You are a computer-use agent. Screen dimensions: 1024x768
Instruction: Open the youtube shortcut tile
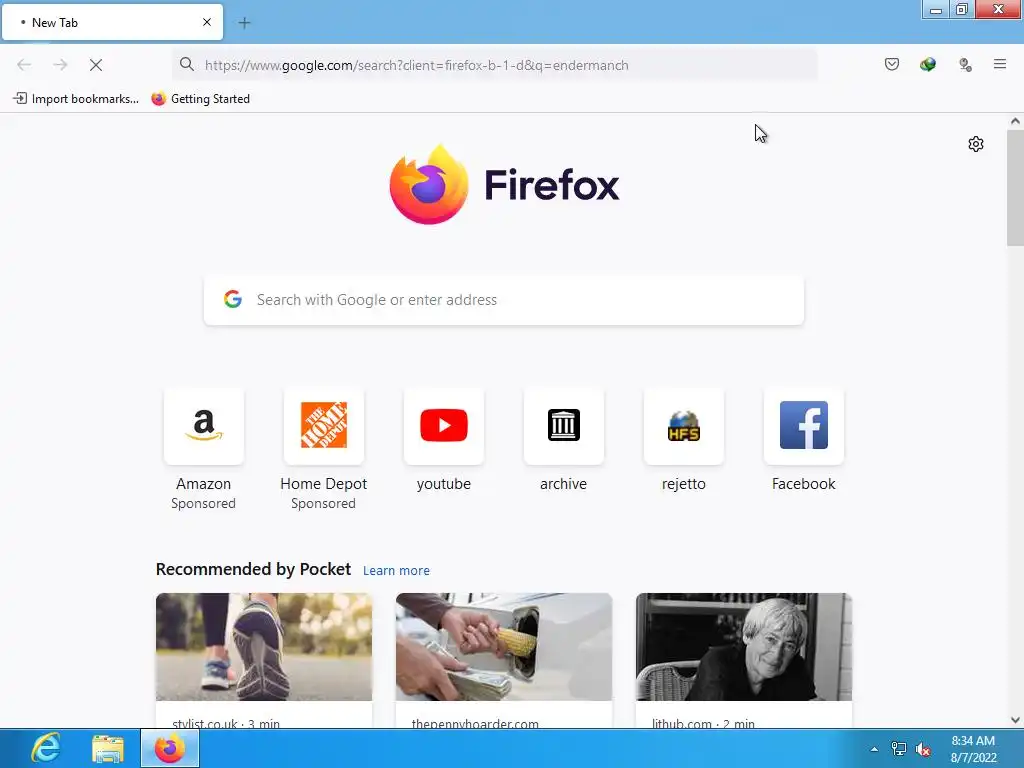pos(444,426)
